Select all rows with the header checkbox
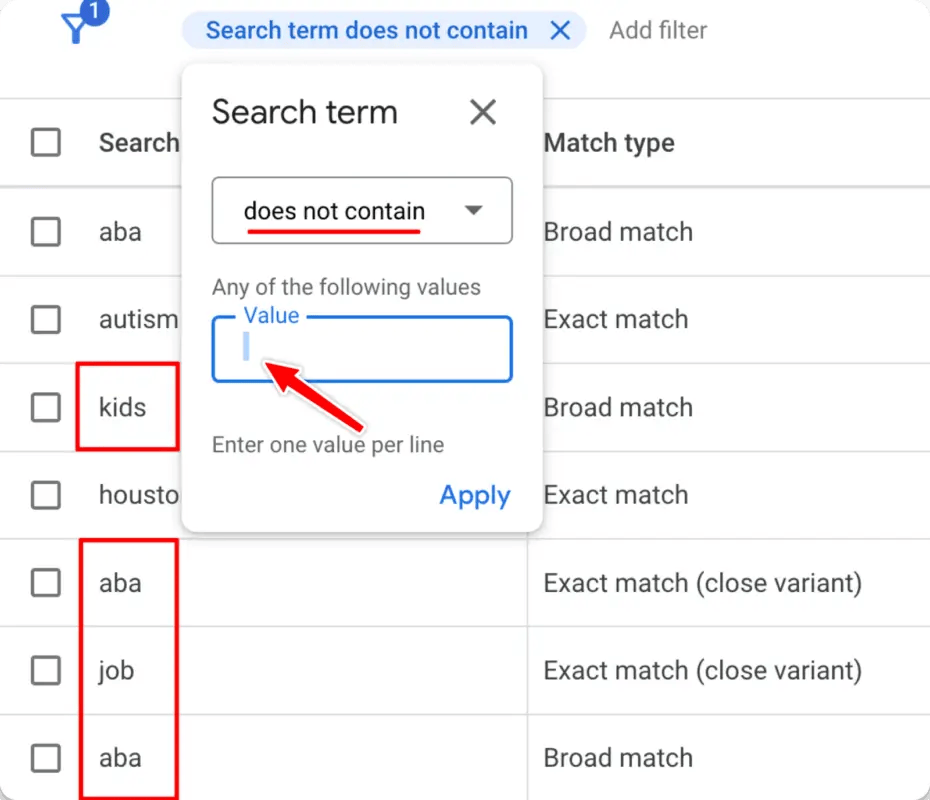Screen dimensions: 930x800 46,142
